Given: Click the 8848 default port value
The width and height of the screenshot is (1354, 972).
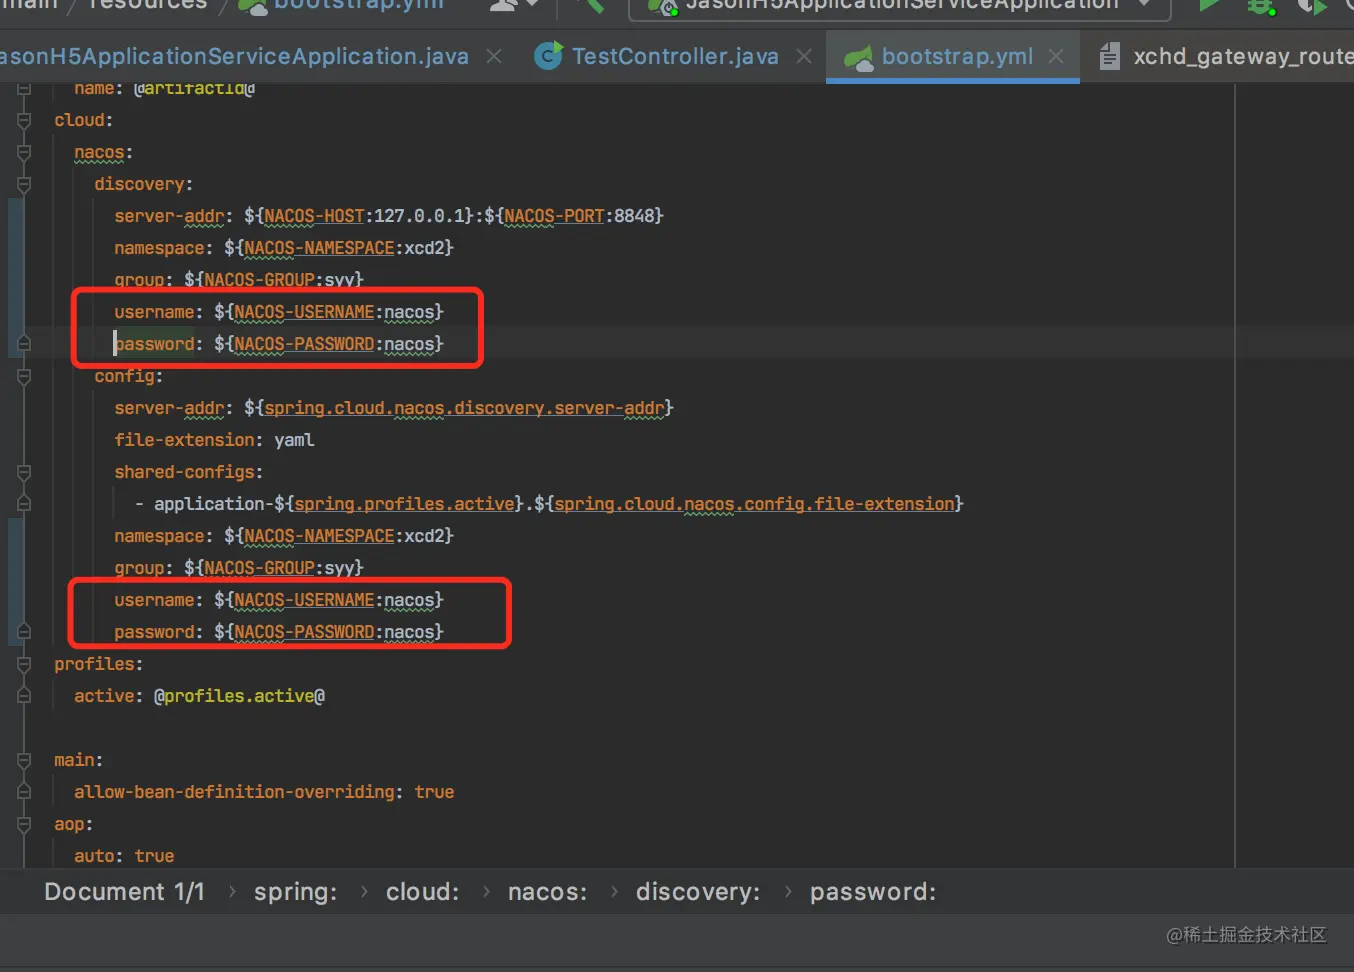Looking at the screenshot, I should 634,216.
